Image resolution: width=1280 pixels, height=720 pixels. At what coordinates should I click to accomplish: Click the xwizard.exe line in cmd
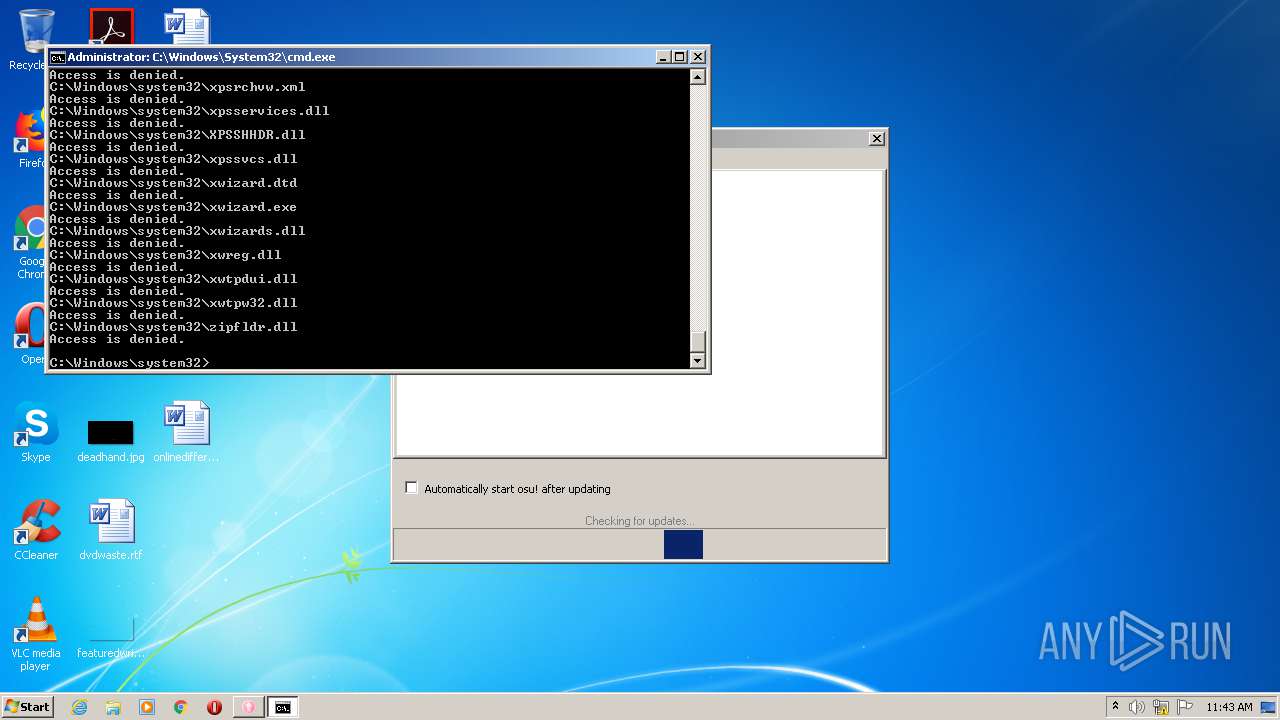pyautogui.click(x=173, y=207)
